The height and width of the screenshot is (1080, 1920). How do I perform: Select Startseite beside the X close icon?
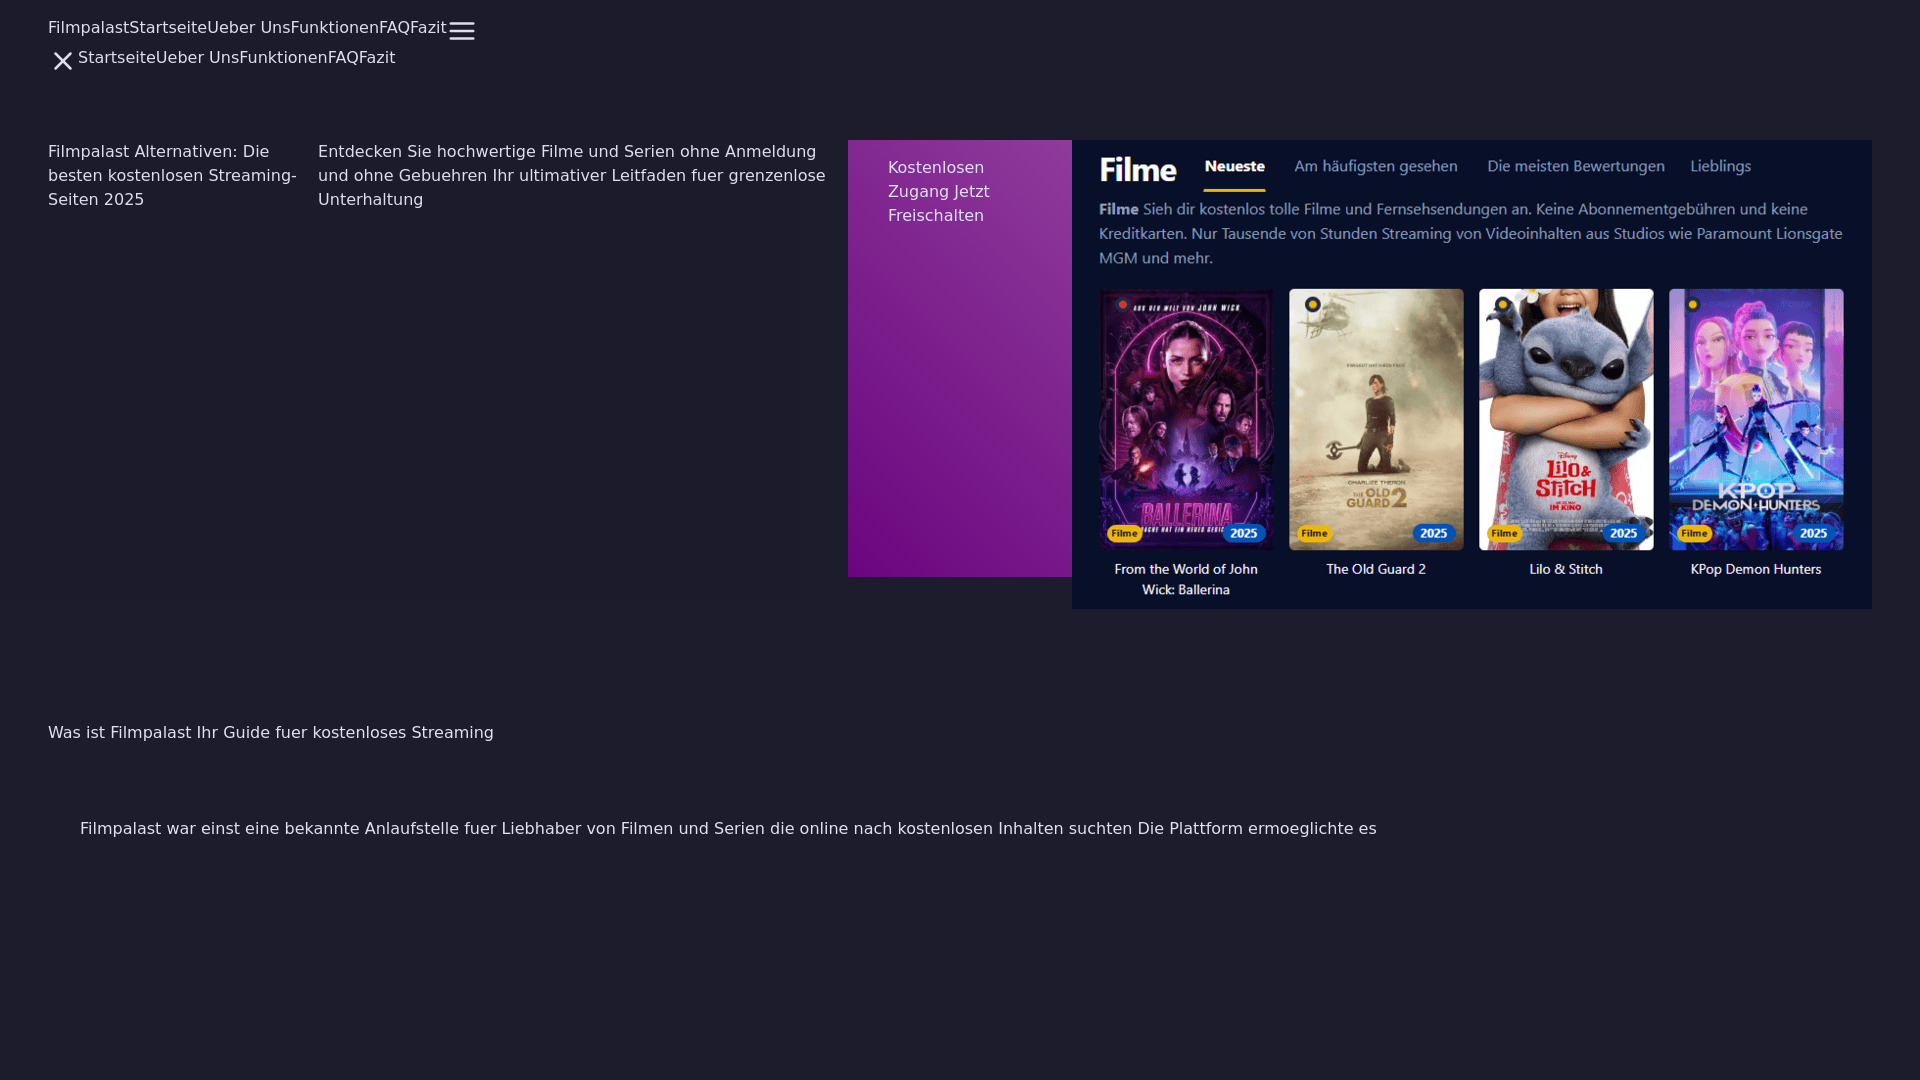pos(117,58)
